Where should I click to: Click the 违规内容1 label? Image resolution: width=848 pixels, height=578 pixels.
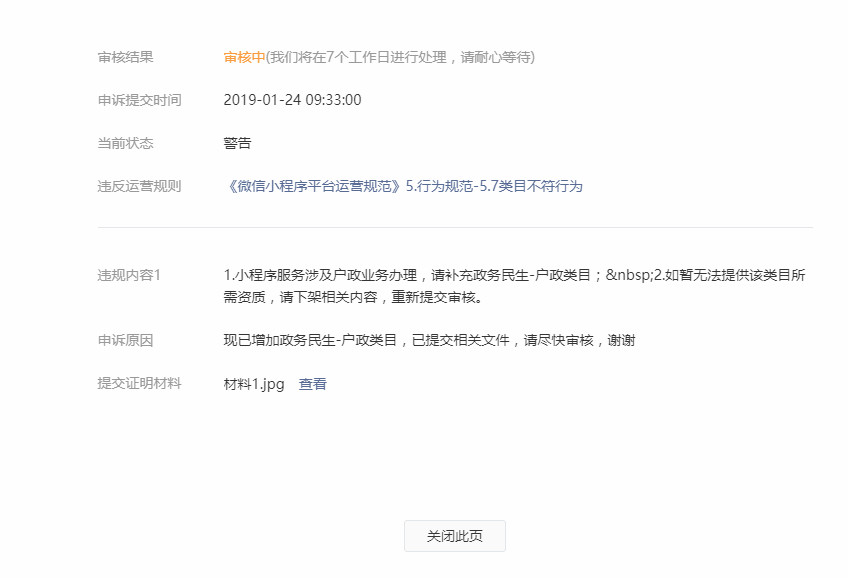pyautogui.click(x=129, y=275)
